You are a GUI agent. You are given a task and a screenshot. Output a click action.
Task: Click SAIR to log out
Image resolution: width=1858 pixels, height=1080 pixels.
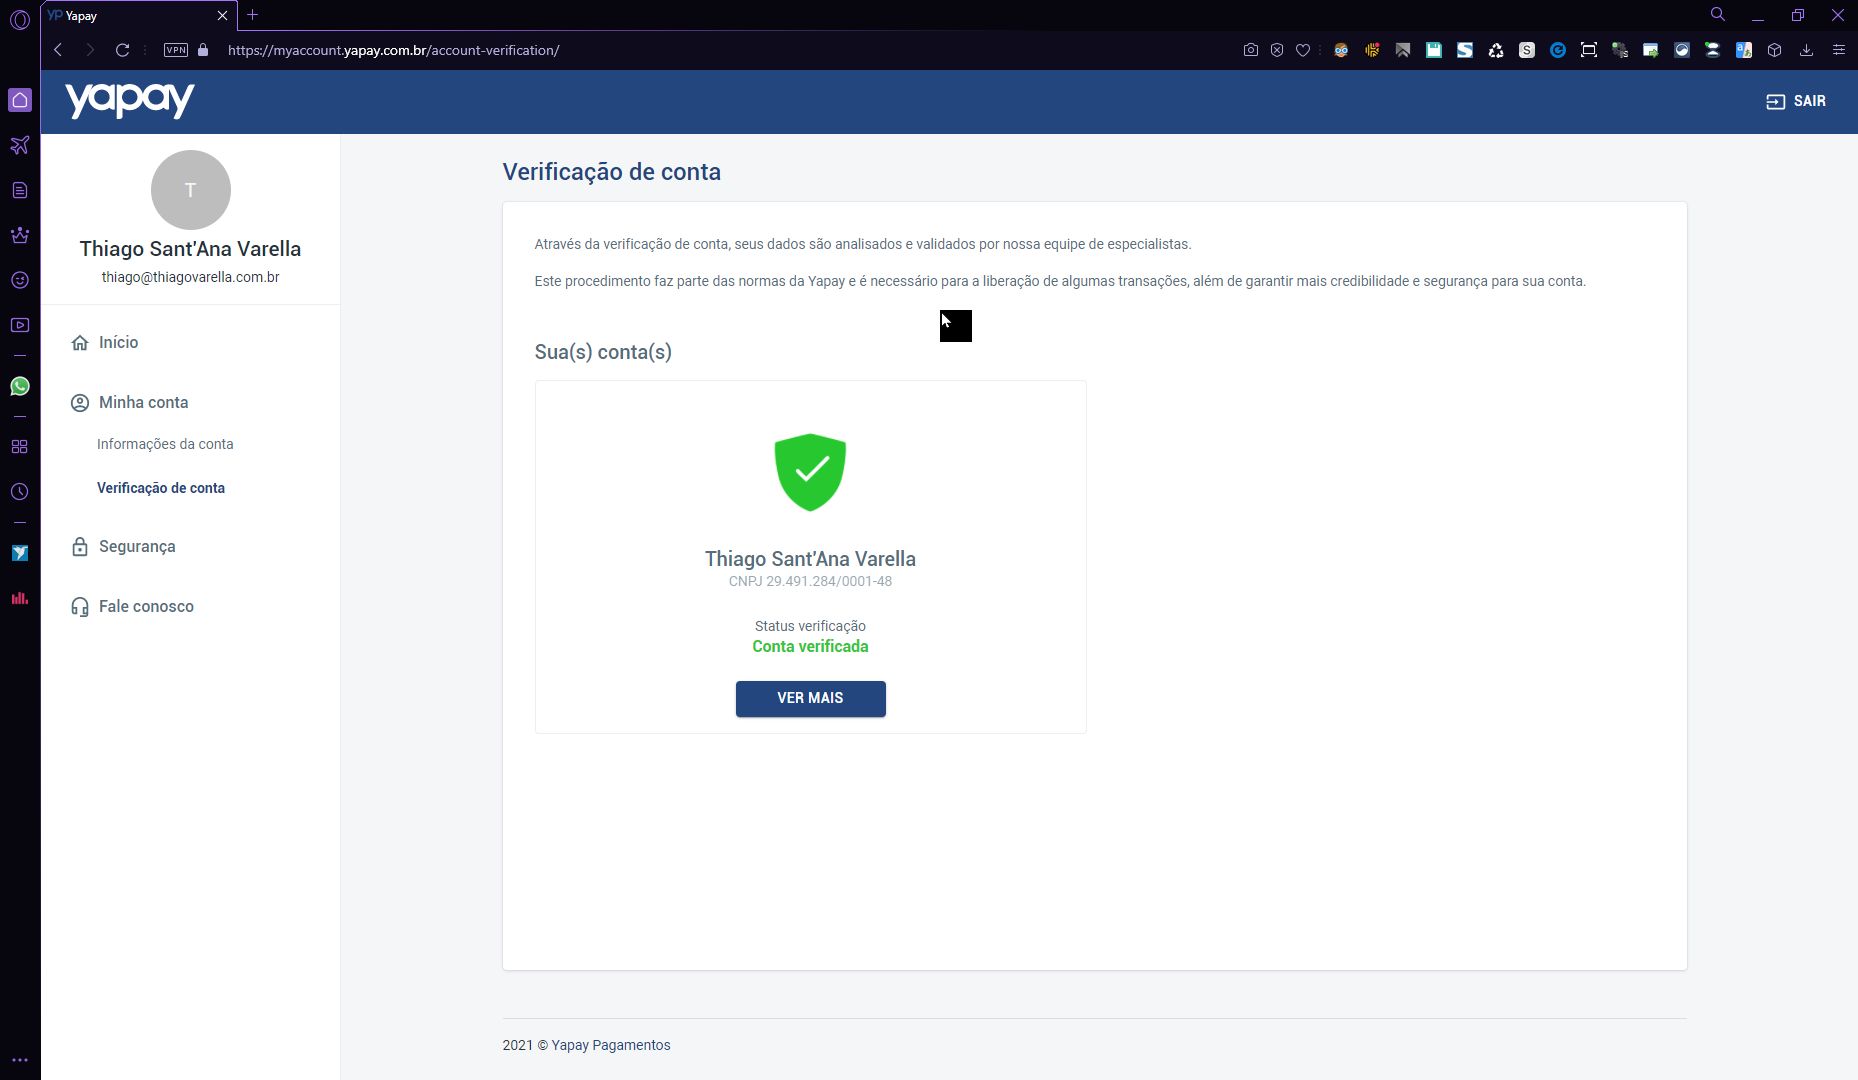[1796, 102]
